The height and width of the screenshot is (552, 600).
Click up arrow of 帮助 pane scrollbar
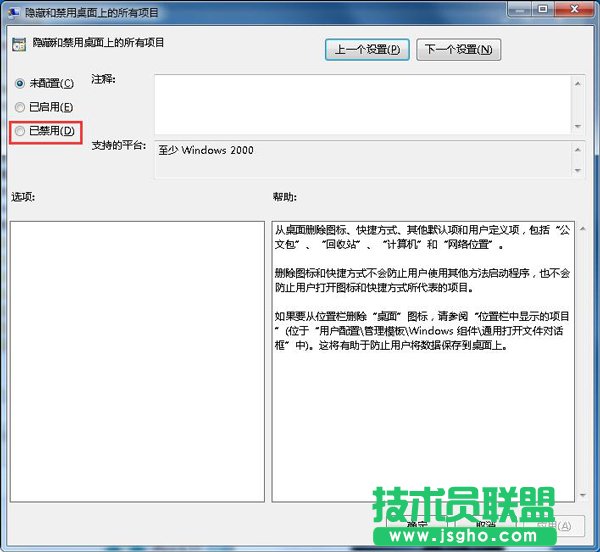click(583, 229)
